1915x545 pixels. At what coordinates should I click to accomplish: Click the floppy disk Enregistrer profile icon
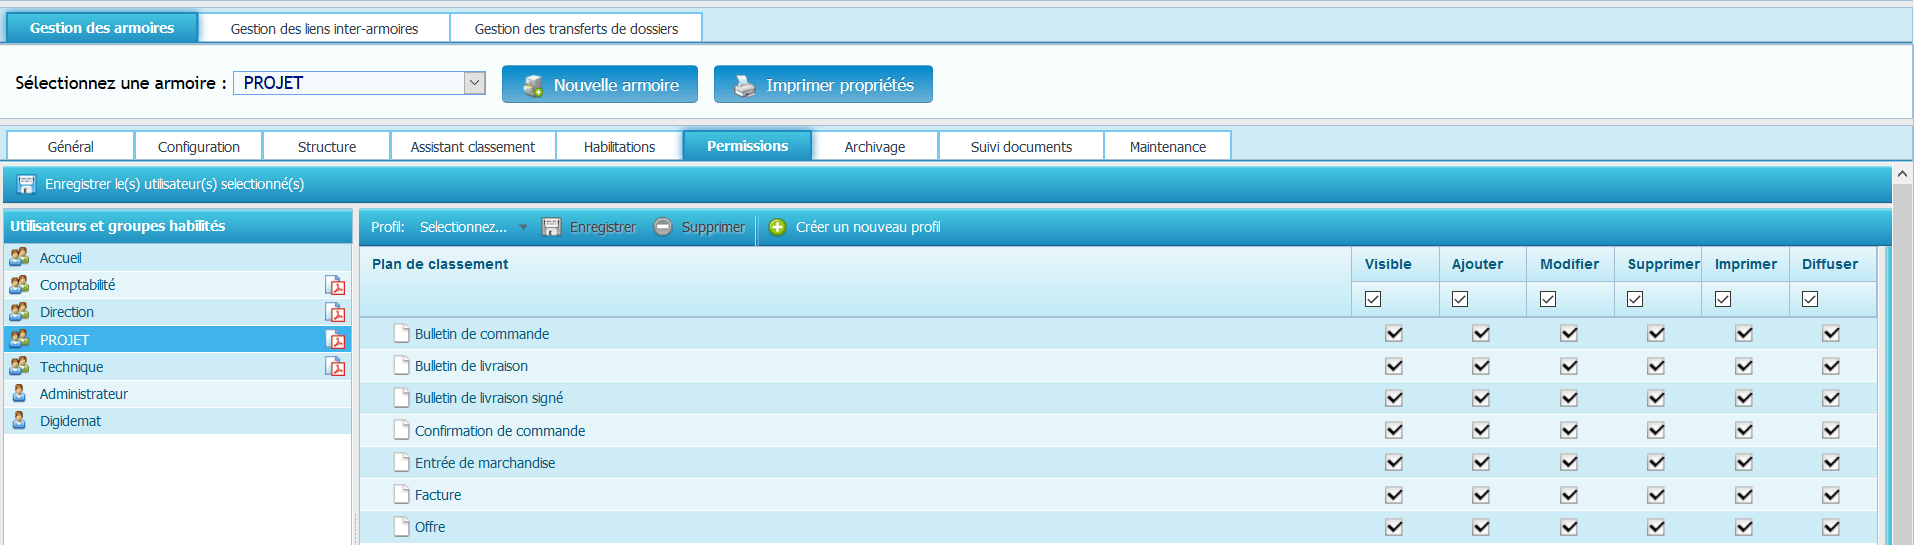coord(551,227)
